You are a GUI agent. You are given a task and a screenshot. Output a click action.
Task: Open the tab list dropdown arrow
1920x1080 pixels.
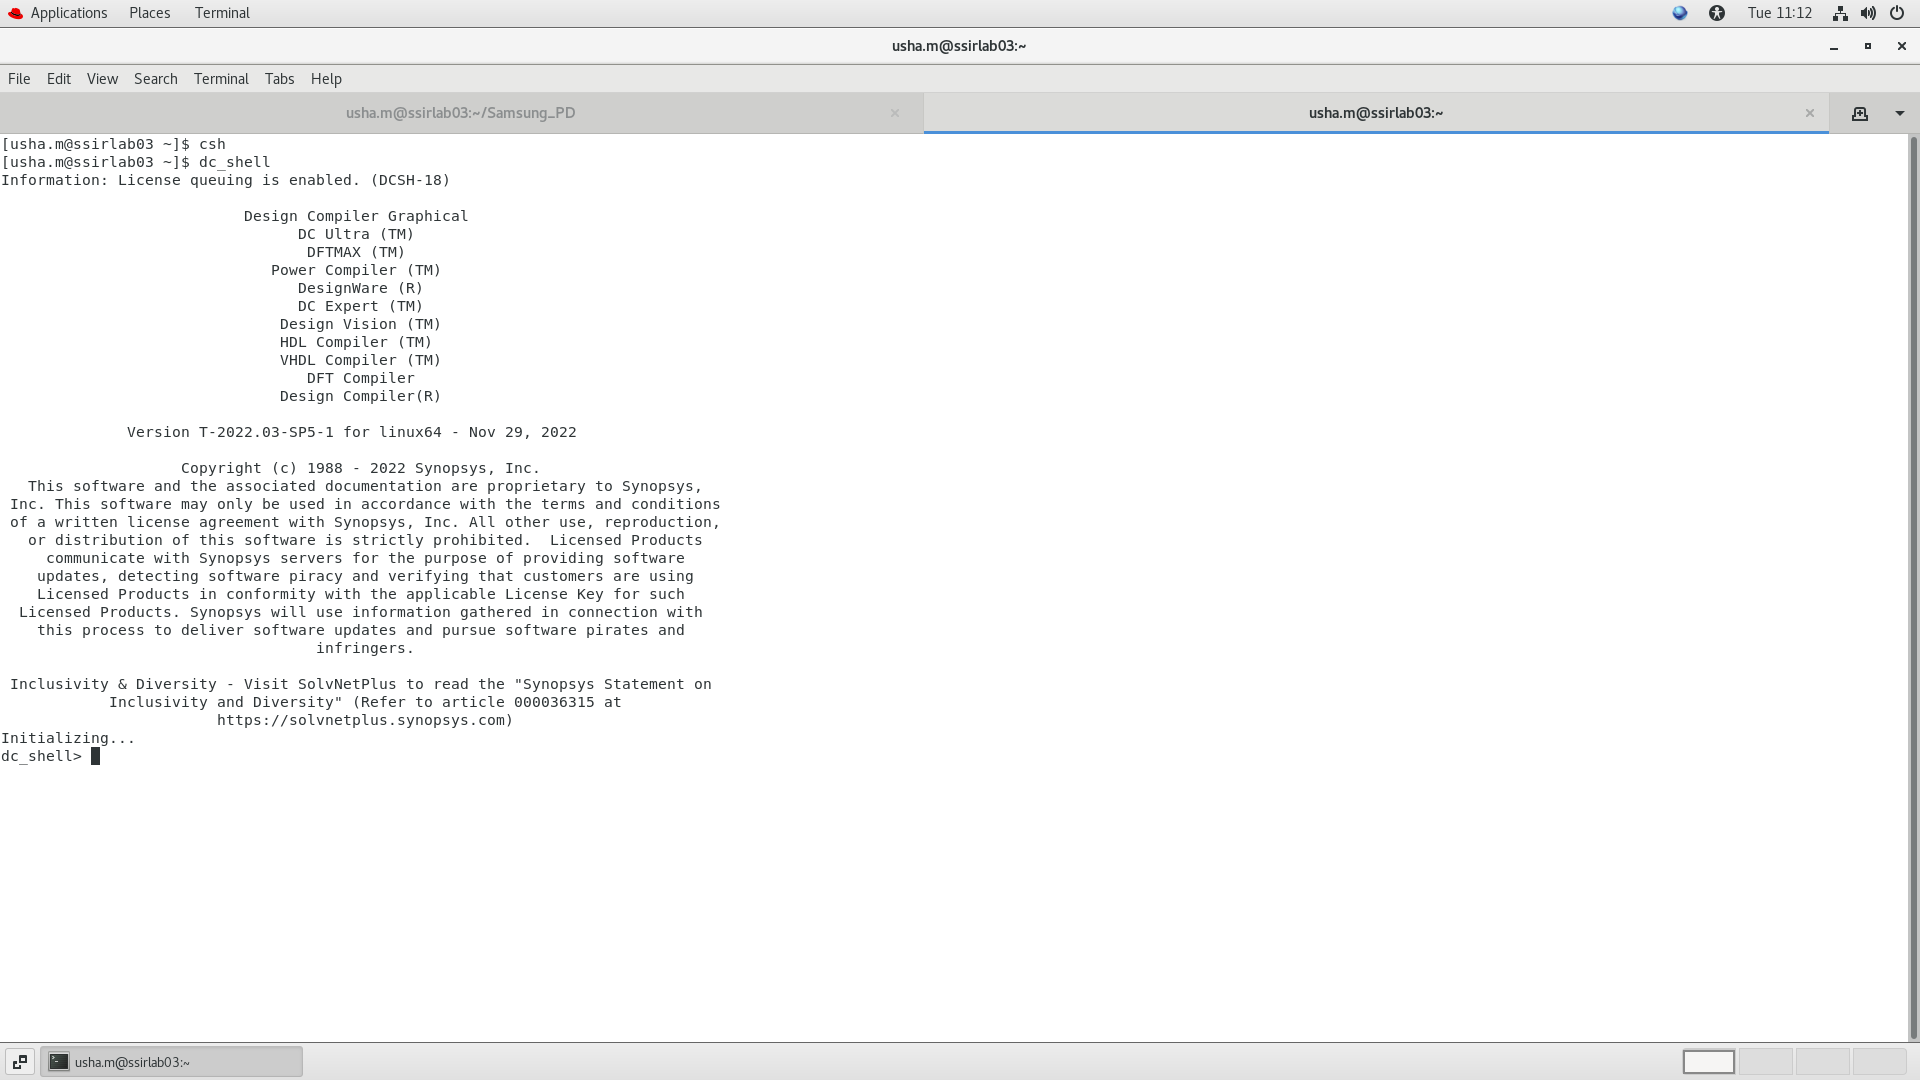coord(1899,113)
